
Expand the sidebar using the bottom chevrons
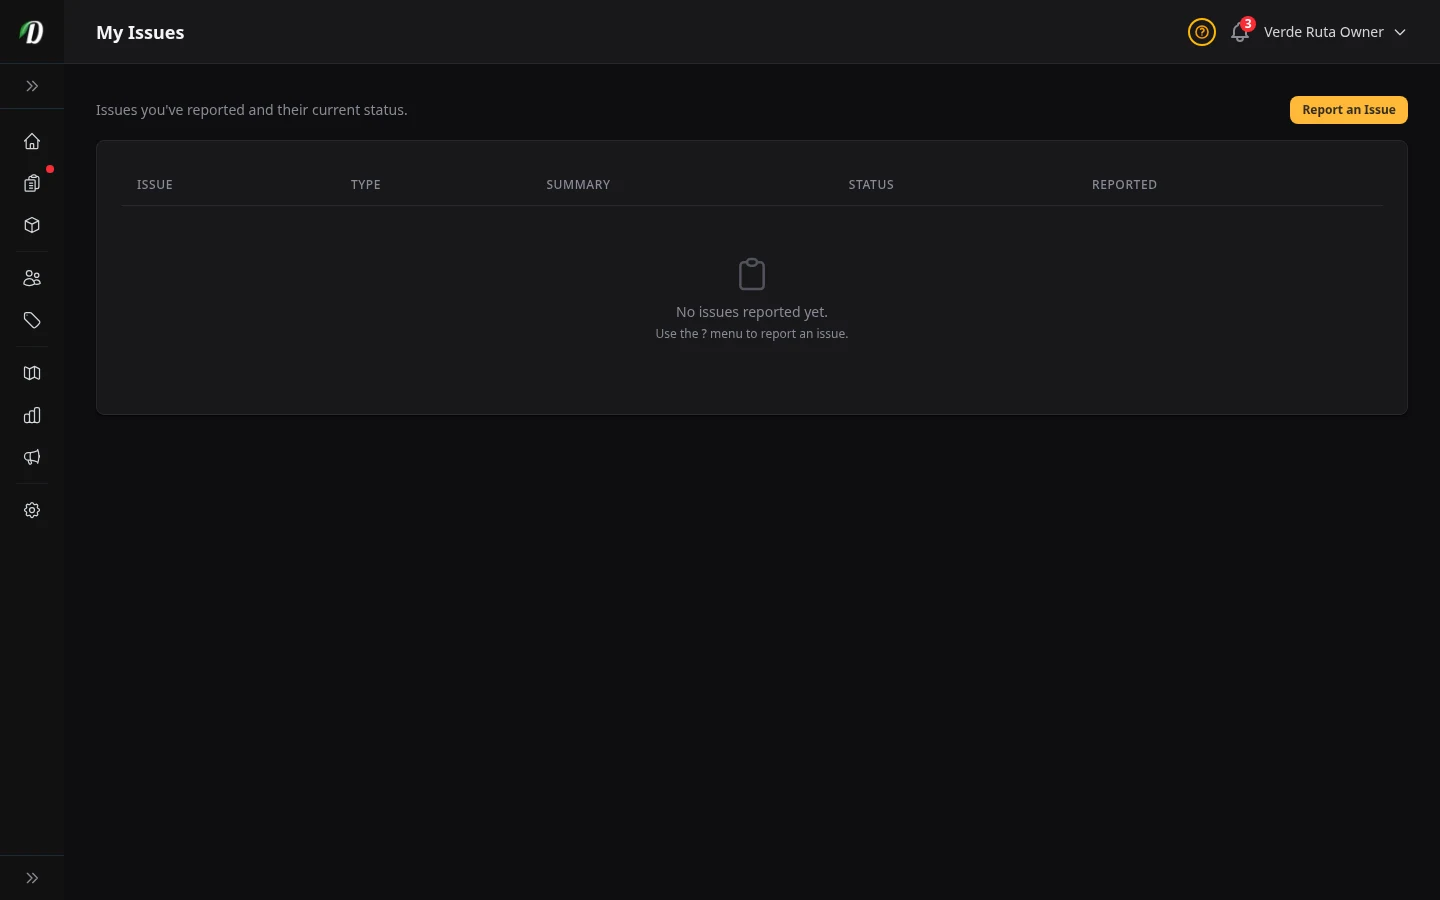(32, 877)
